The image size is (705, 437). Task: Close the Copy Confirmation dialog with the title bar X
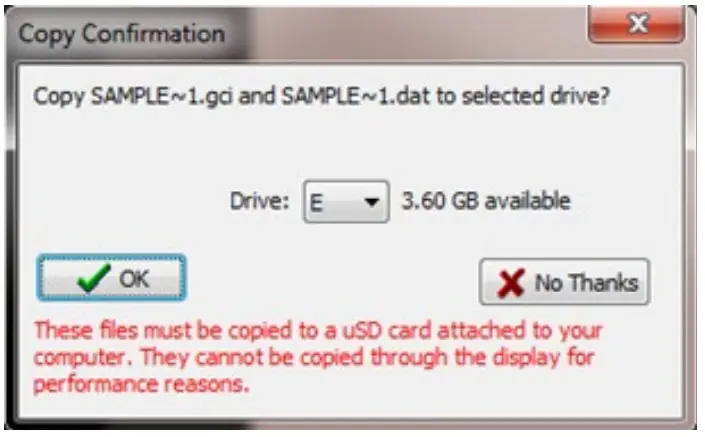point(636,24)
